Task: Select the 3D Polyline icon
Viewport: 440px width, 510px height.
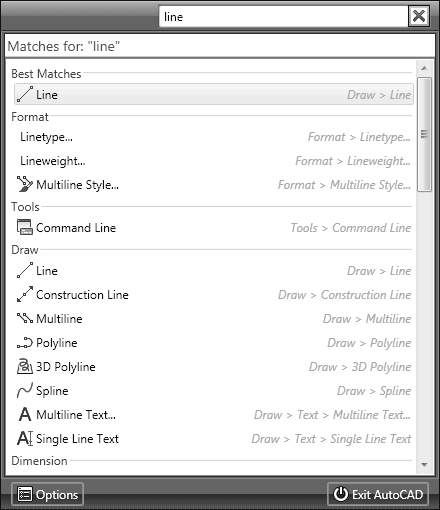Action: [25, 366]
